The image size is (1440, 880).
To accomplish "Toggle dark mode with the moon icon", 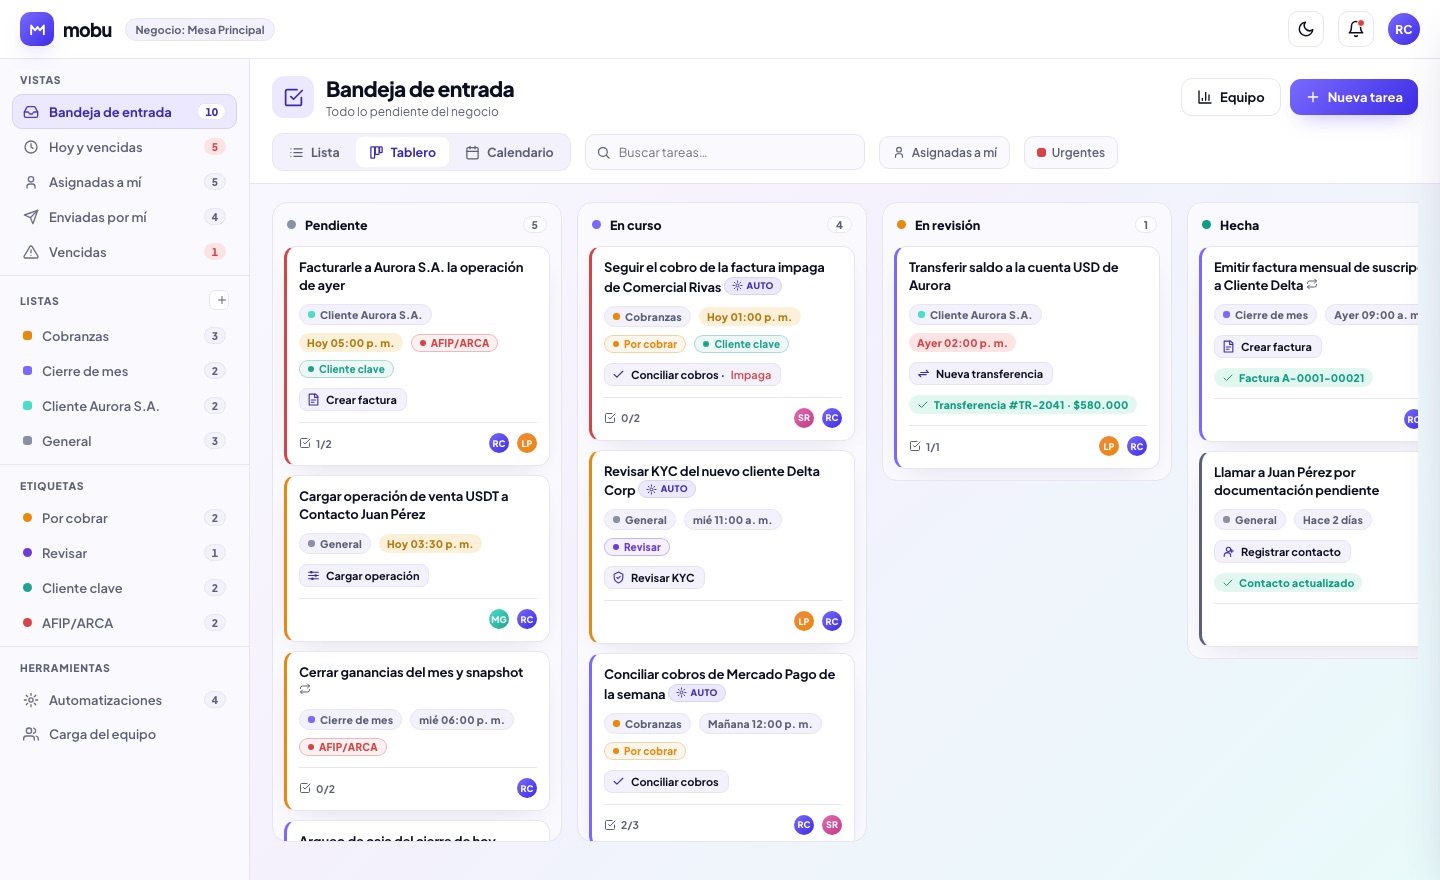I will (x=1306, y=29).
